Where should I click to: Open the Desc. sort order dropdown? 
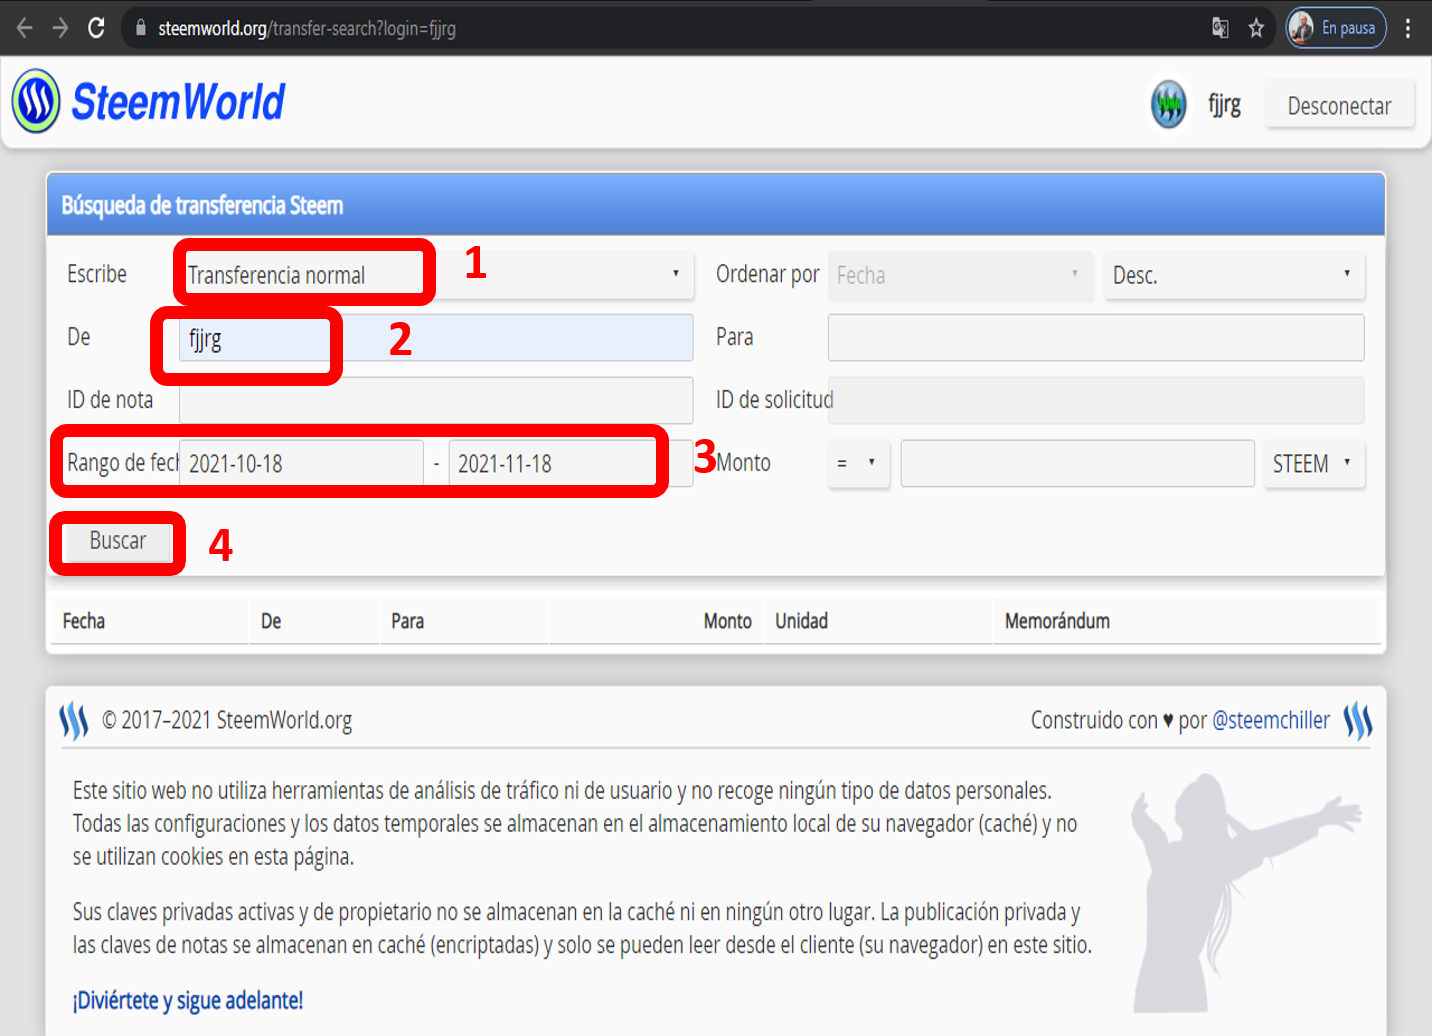[1234, 275]
